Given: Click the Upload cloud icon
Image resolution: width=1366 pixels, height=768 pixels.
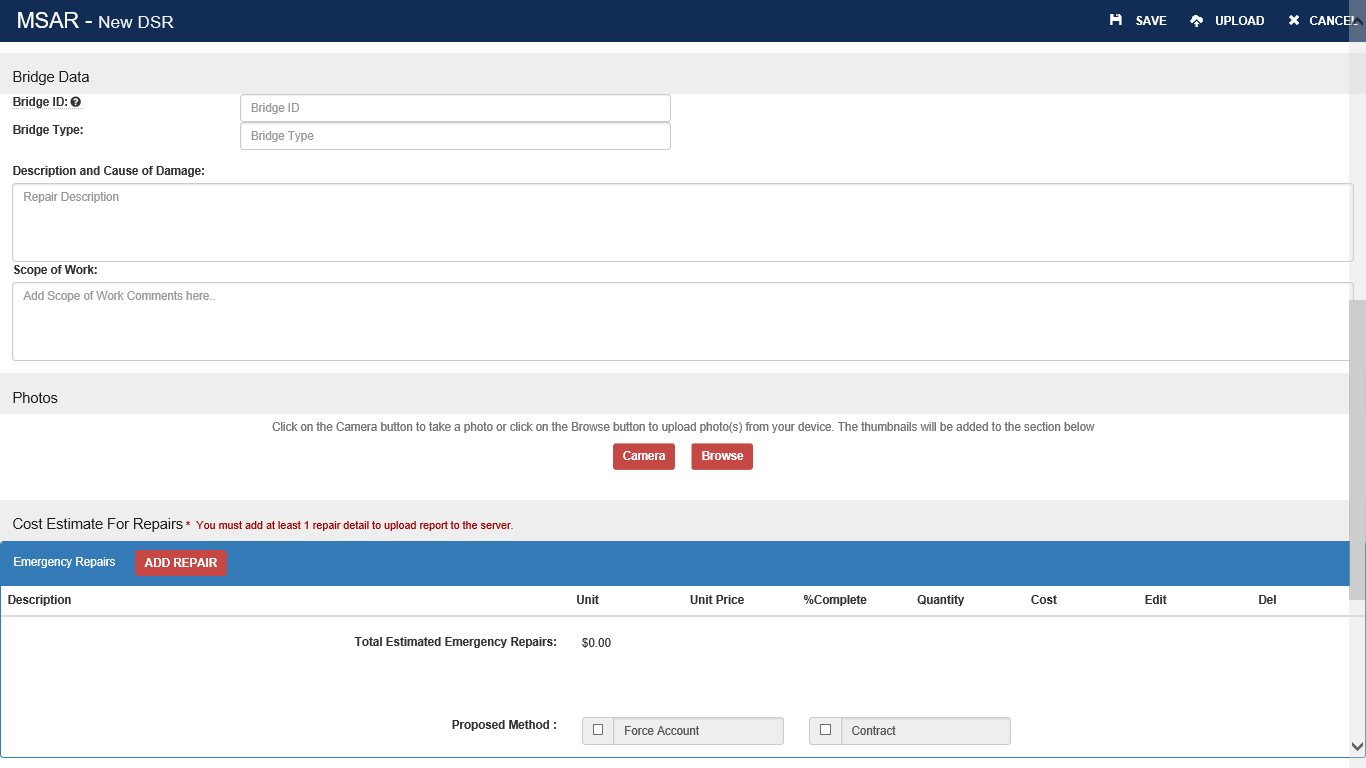Looking at the screenshot, I should [x=1196, y=20].
